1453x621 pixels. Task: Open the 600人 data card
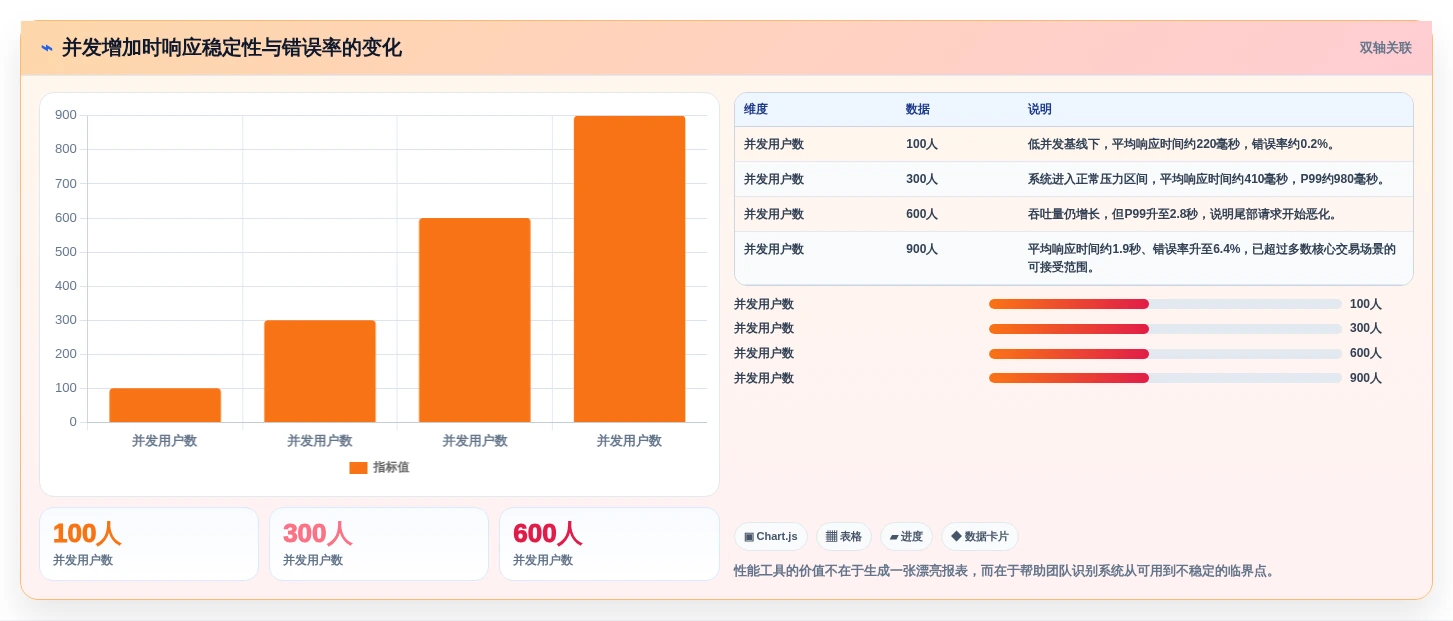pos(609,544)
